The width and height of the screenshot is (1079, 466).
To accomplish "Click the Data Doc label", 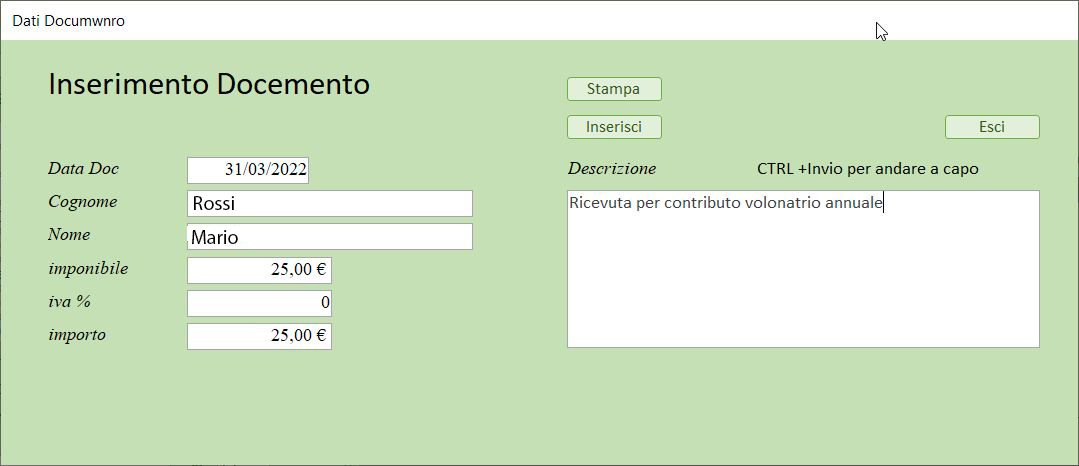I will [x=83, y=168].
